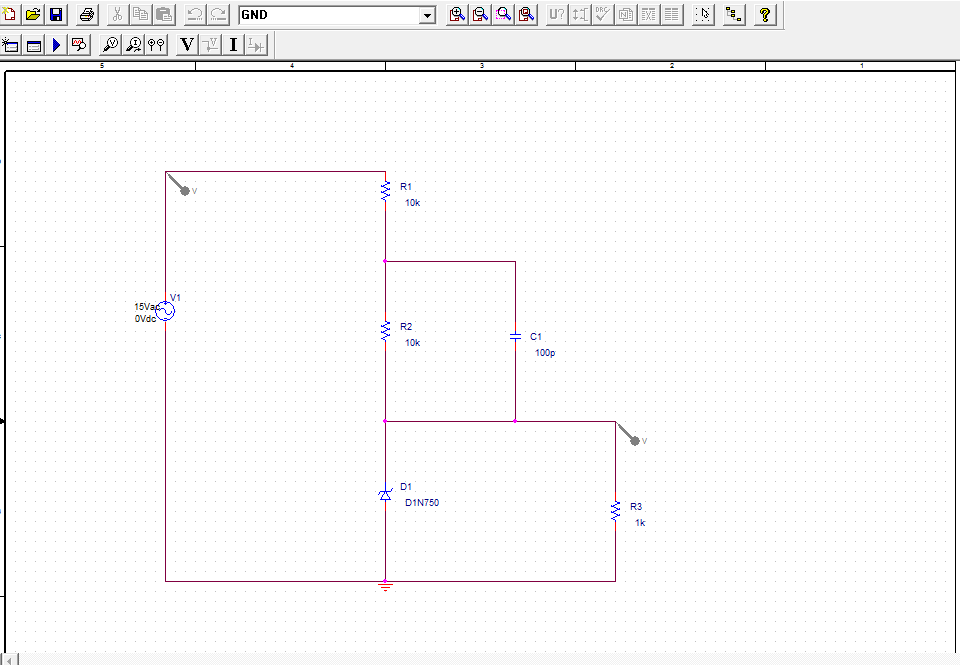Click the Undo arrow icon
960x665 pixels.
(195, 15)
